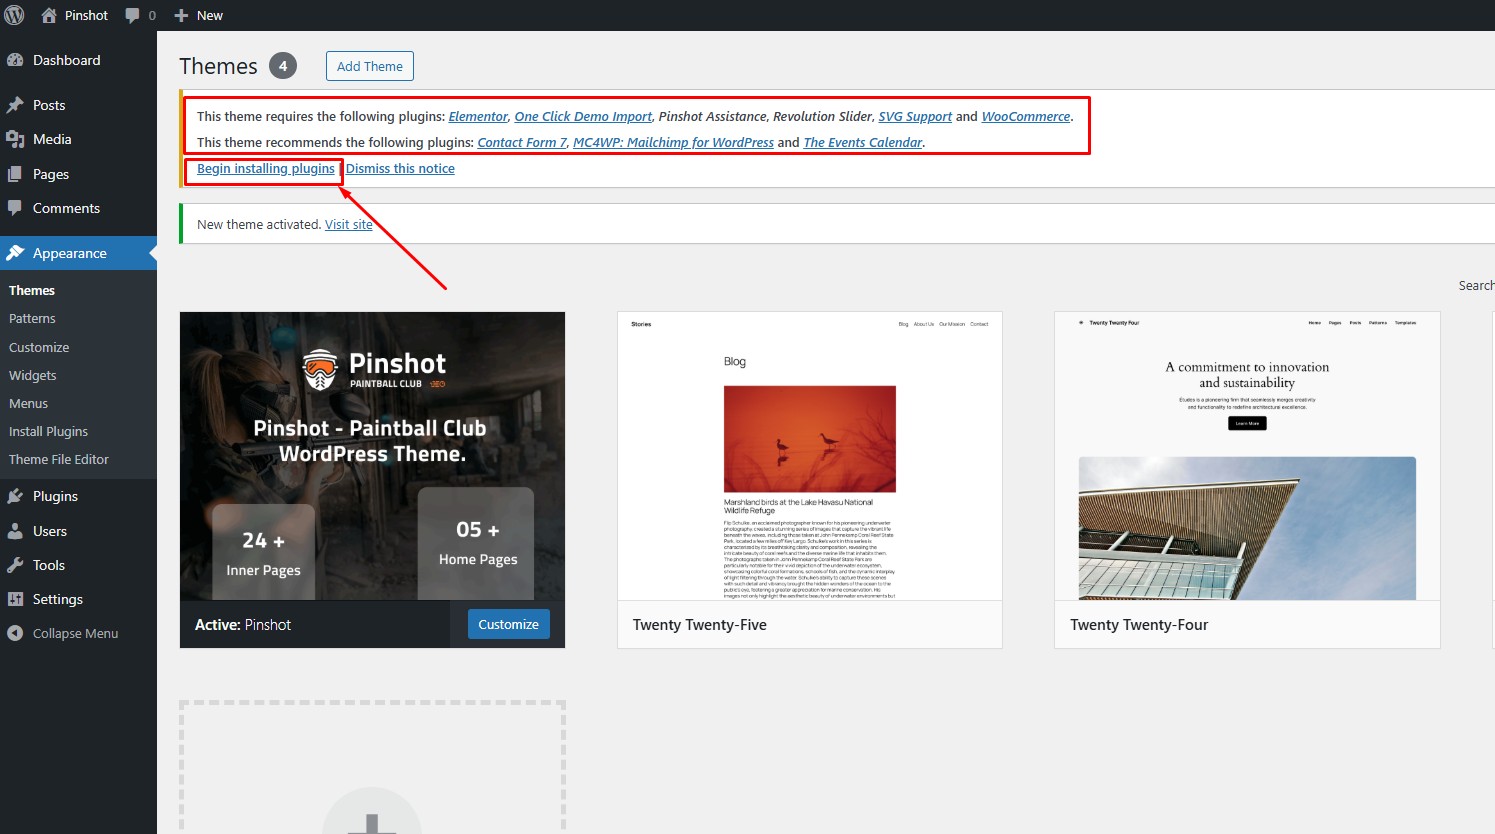Click the Media icon in sidebar
Viewport: 1495px width, 834px height.
pos(15,139)
